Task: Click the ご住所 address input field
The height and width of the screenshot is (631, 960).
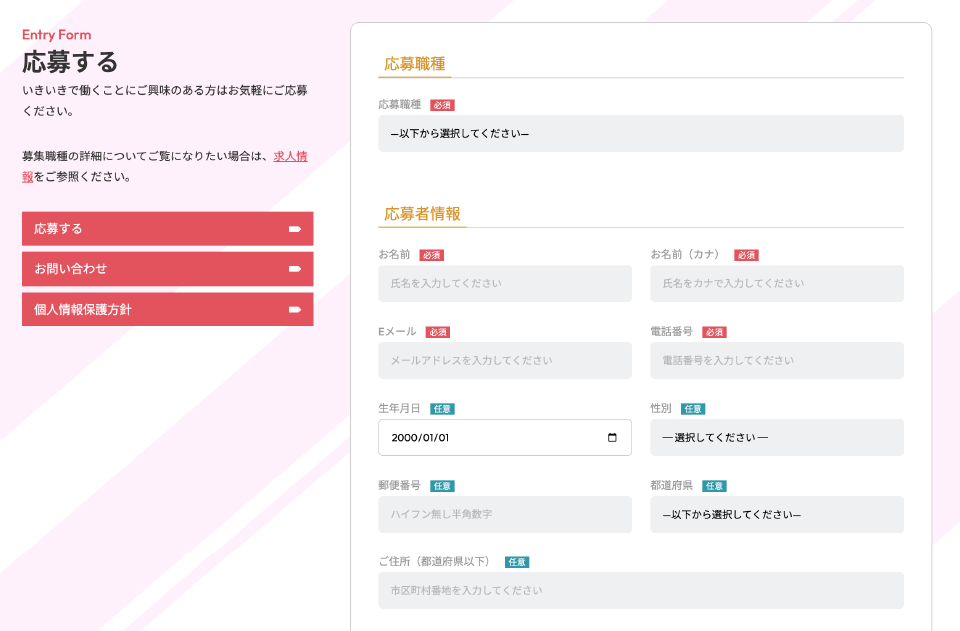Action: 640,591
